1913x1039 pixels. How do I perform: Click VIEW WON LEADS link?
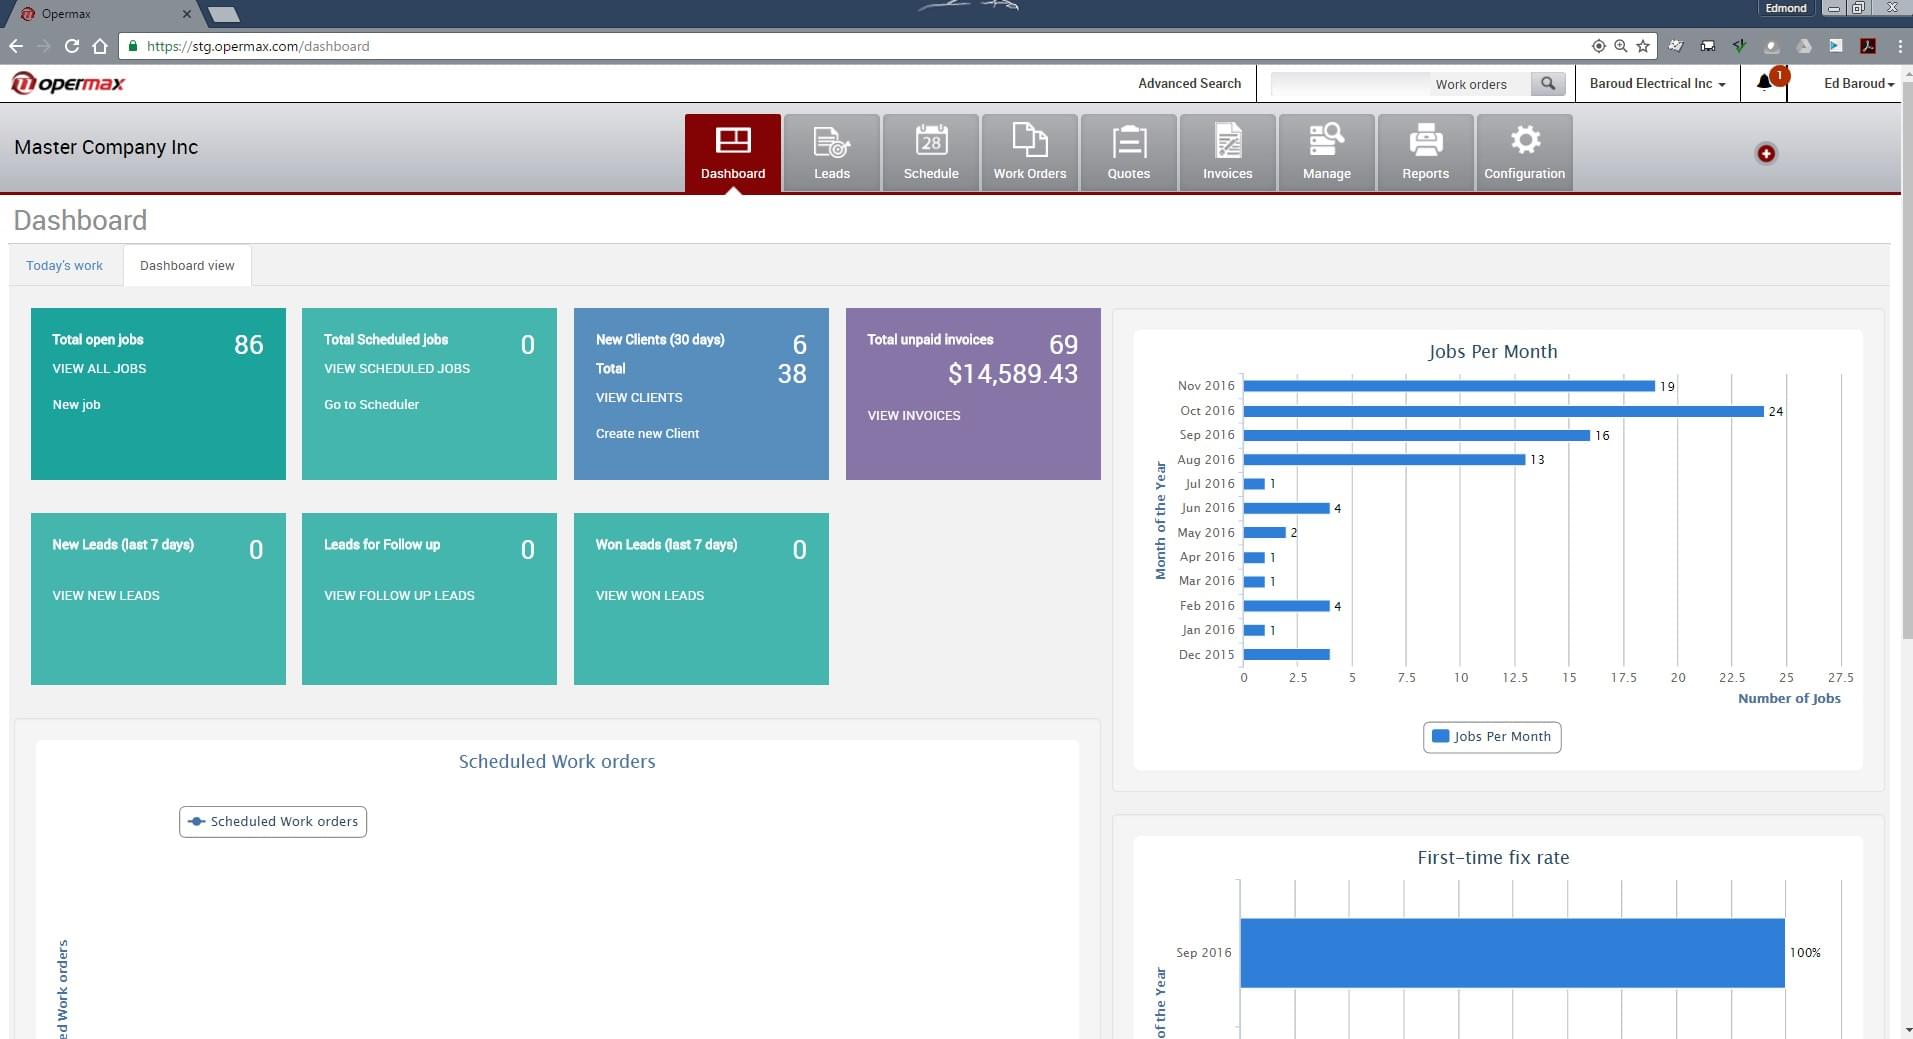[x=650, y=596]
